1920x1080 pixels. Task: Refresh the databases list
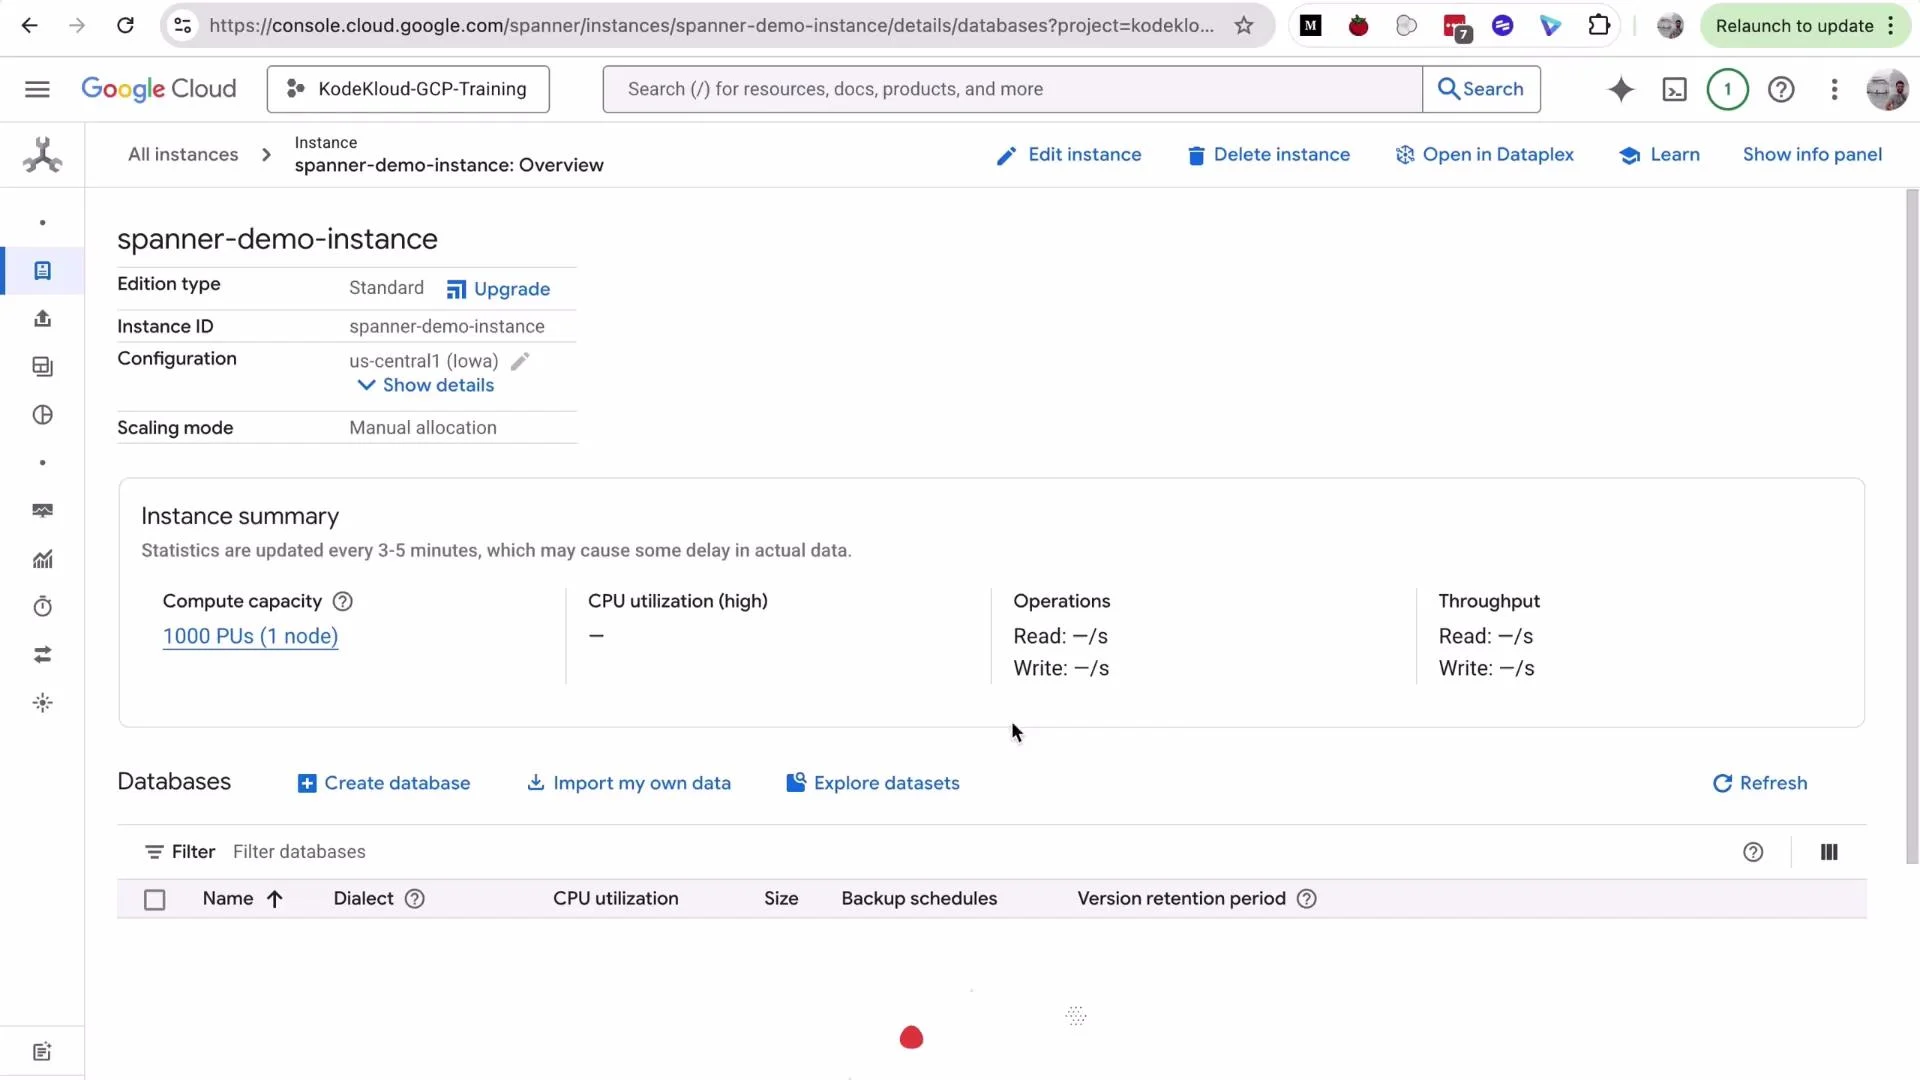tap(1760, 783)
